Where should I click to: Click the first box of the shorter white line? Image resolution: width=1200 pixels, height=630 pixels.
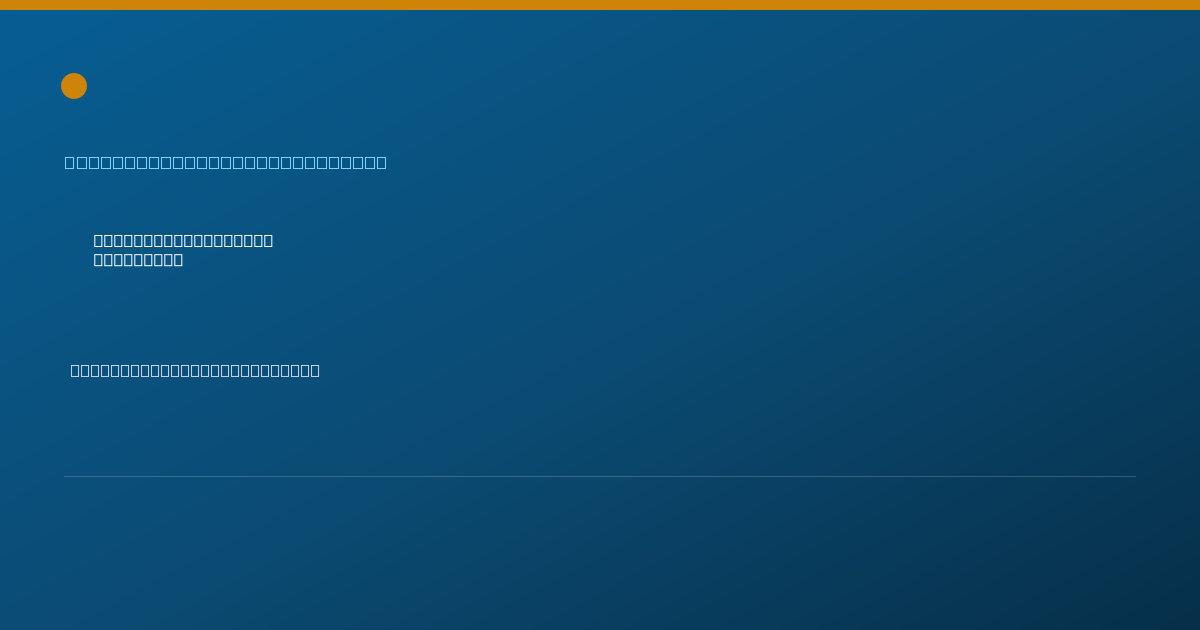point(99,259)
